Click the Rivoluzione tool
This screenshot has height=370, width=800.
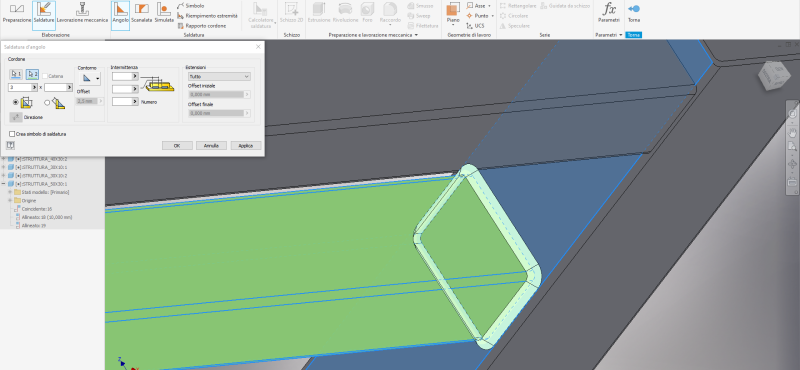[x=345, y=14]
